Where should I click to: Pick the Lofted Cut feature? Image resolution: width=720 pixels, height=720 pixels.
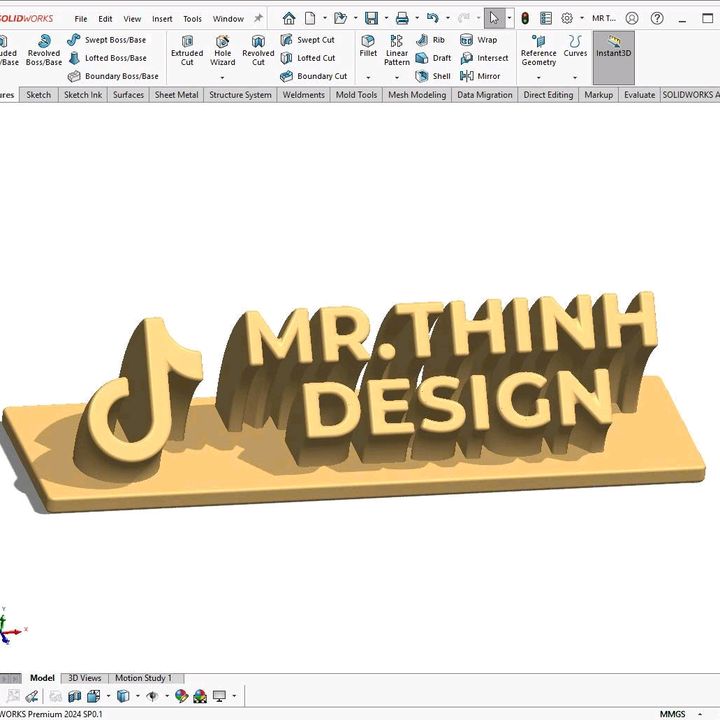308,58
